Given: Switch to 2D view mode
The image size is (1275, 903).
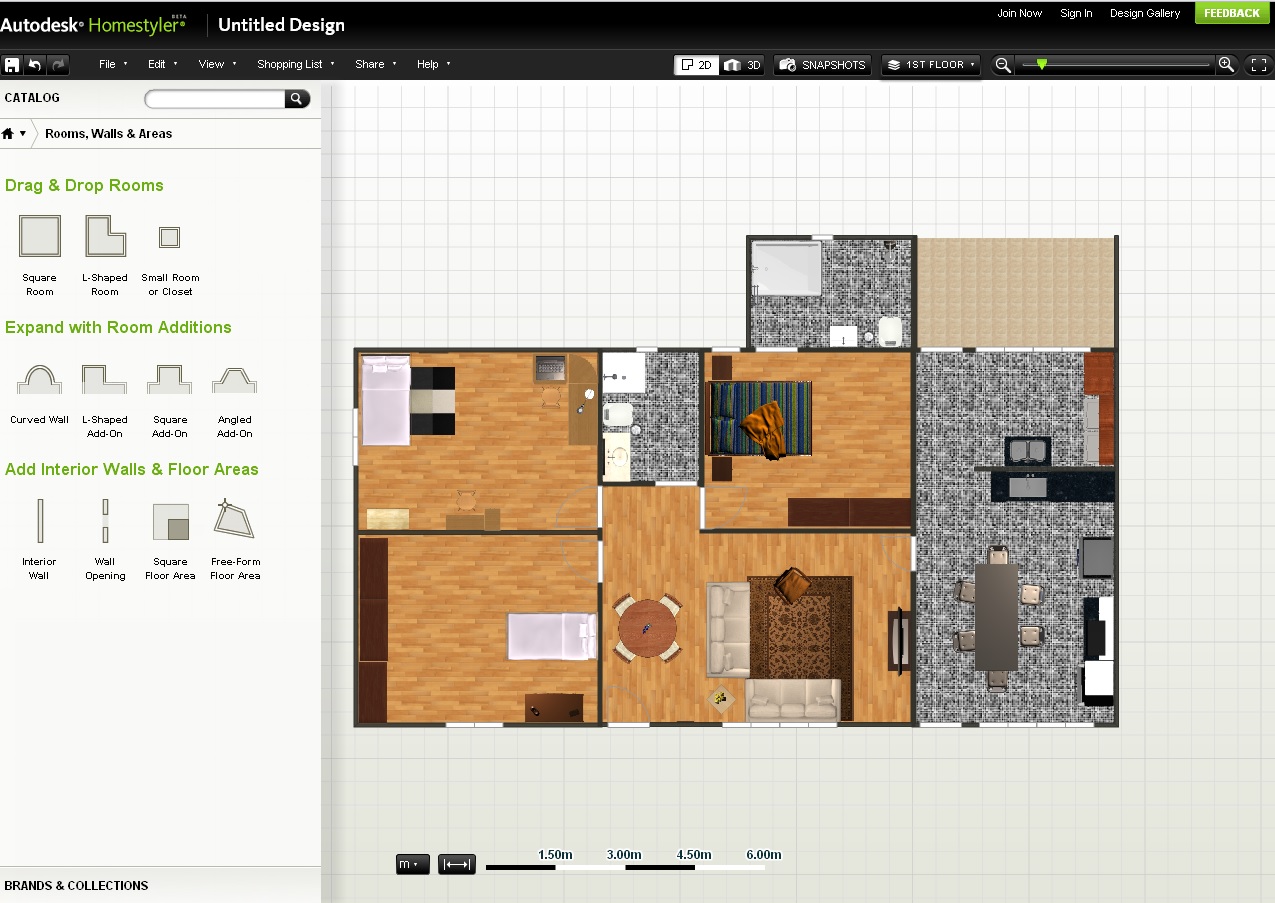Looking at the screenshot, I should (696, 65).
